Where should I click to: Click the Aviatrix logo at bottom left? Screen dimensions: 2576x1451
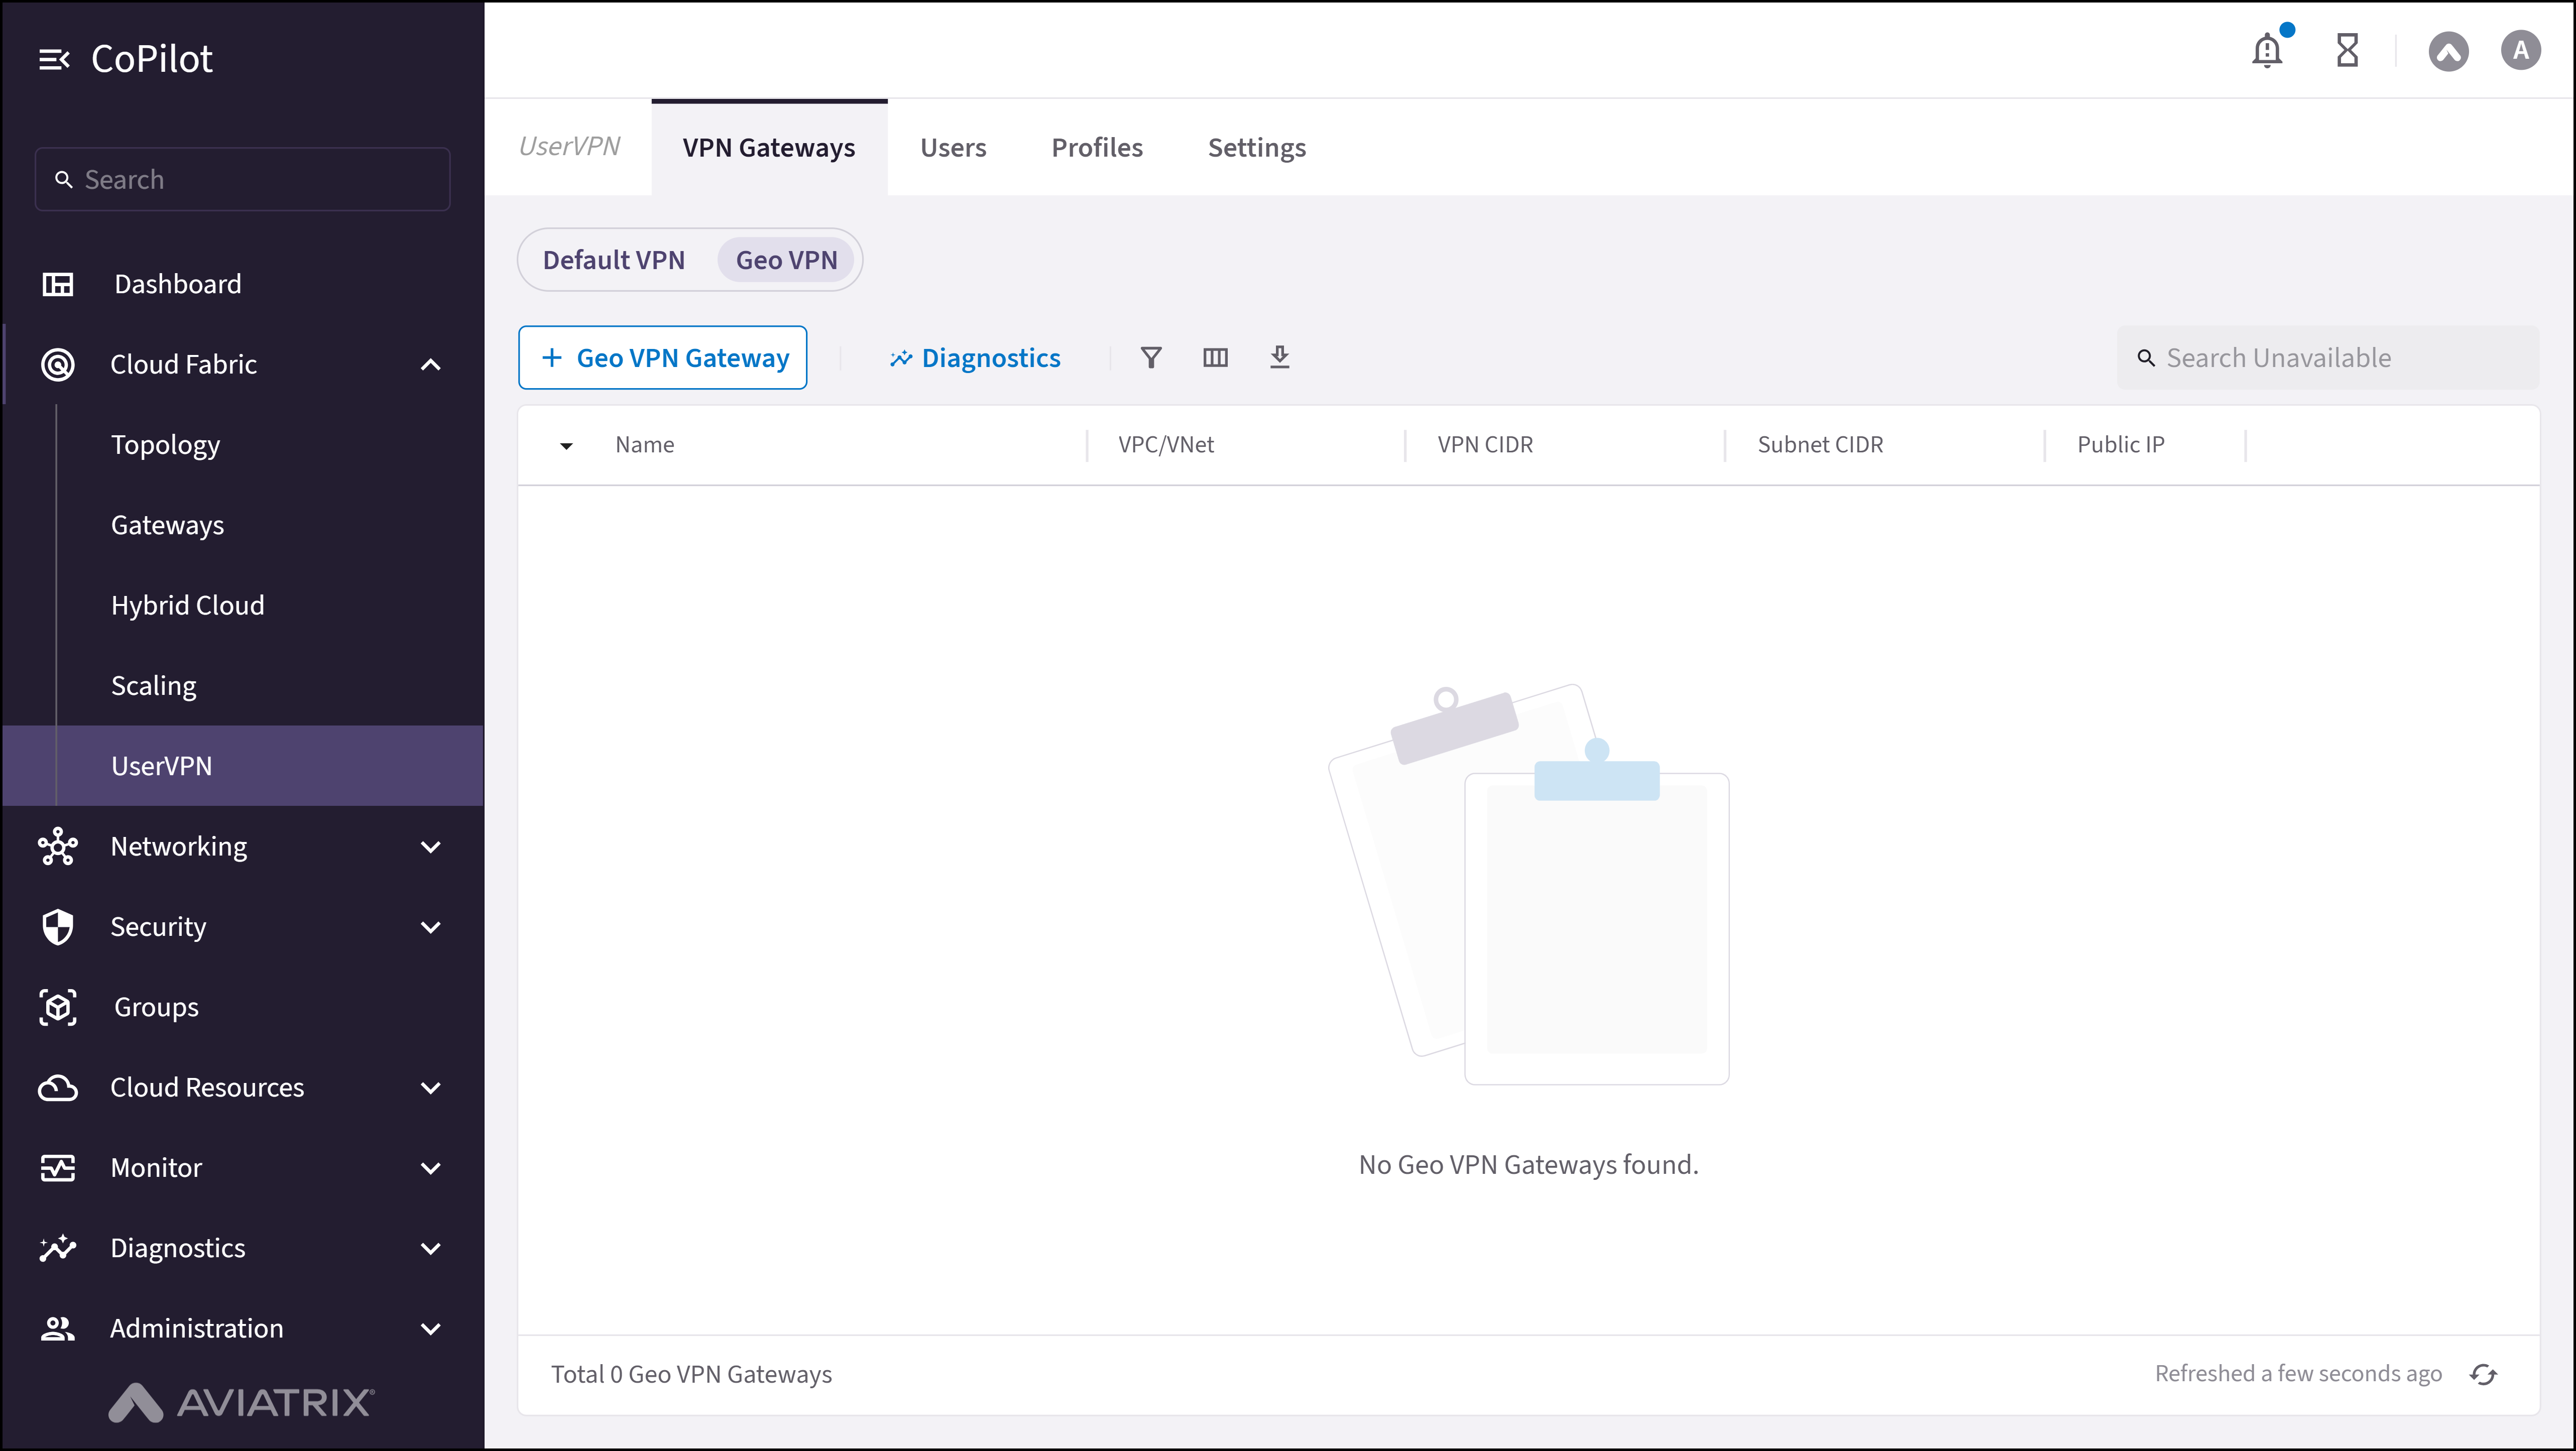[240, 1403]
